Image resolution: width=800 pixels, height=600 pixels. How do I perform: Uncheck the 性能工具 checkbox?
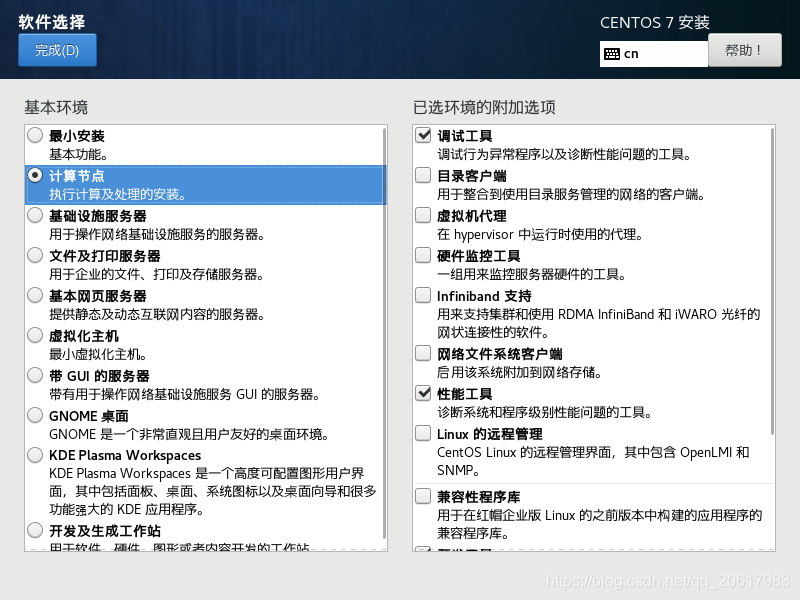[423, 393]
